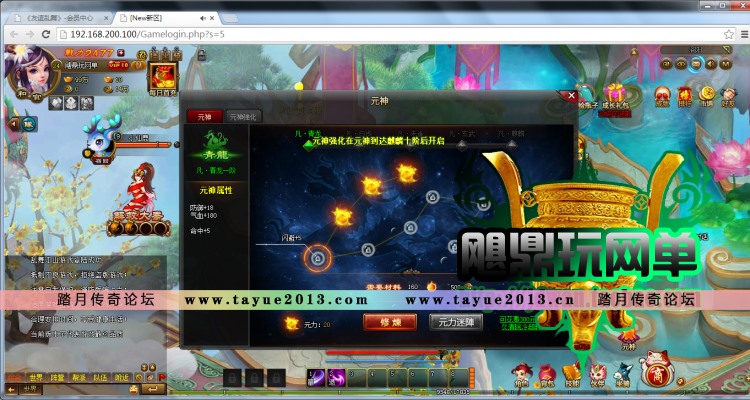The height and width of the screenshot is (400, 750).
Task: Switch to the 《友谊乱舞》-会员中心 browser tab
Action: pos(61,18)
